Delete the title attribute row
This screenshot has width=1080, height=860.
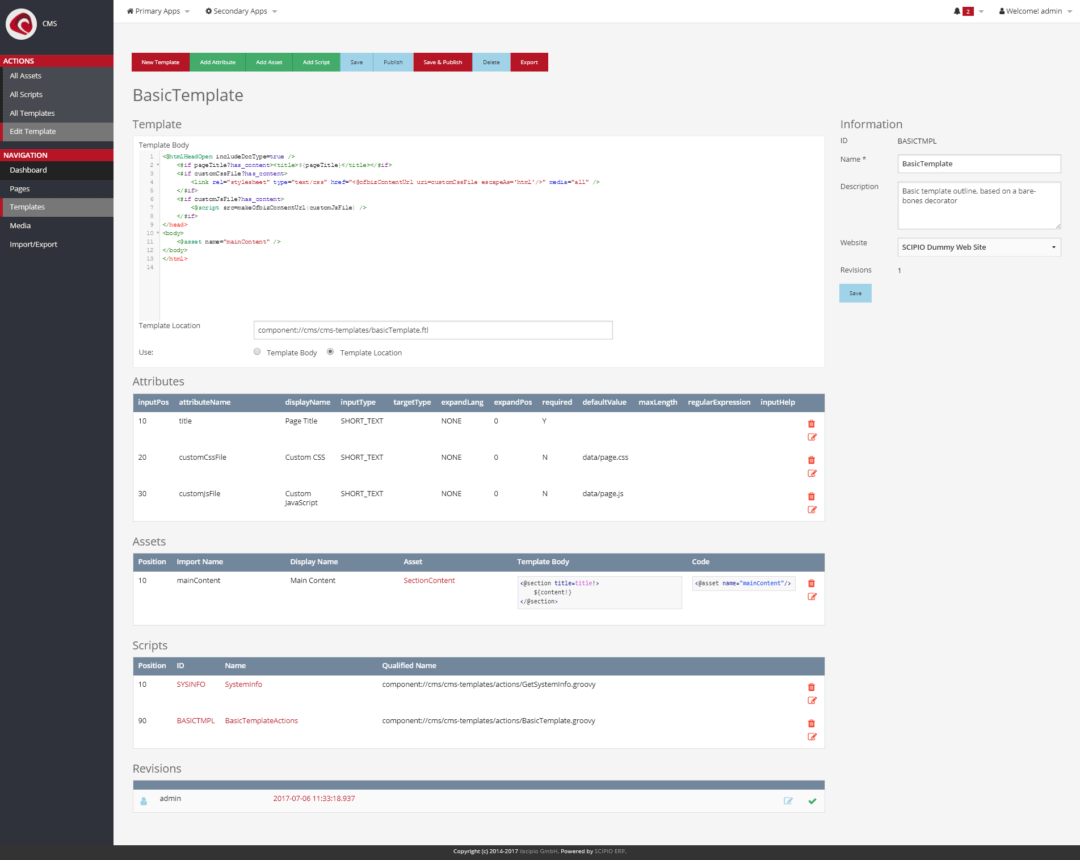pyautogui.click(x=811, y=424)
